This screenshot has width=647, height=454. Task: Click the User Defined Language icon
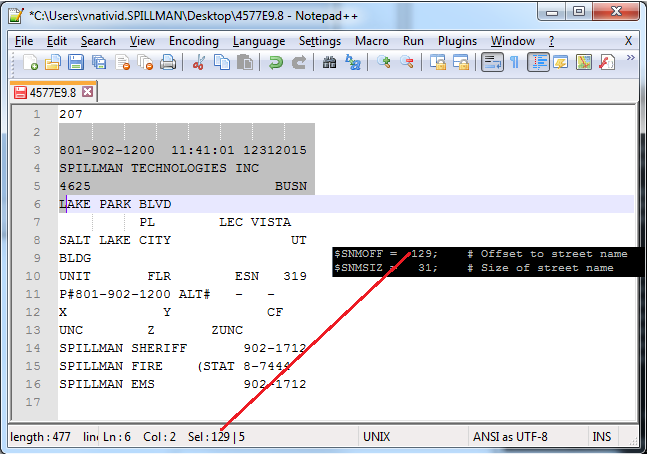pyautogui.click(x=561, y=63)
